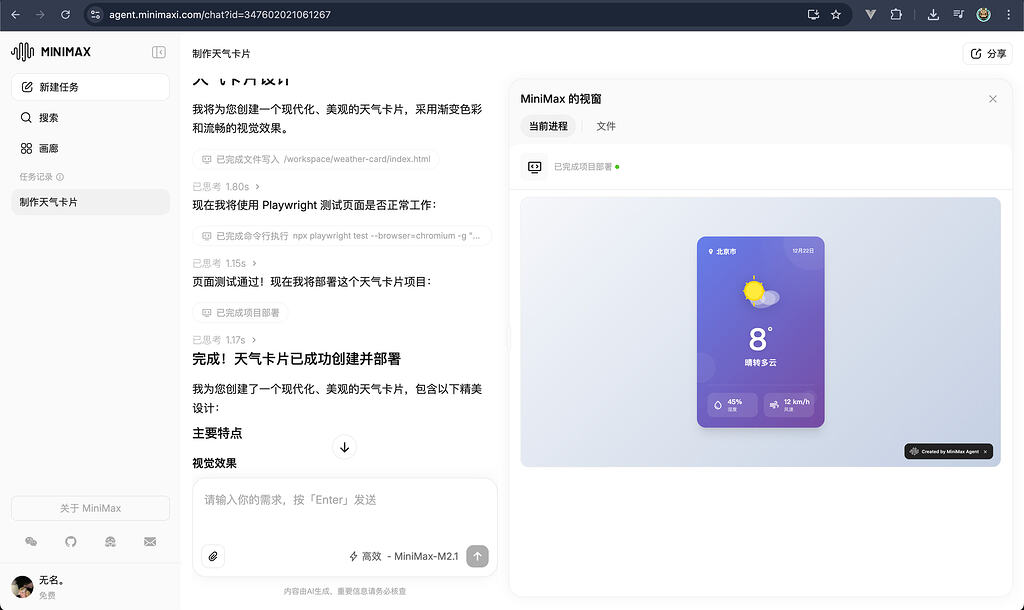Click the 北京市 location in weather card

(x=722, y=251)
